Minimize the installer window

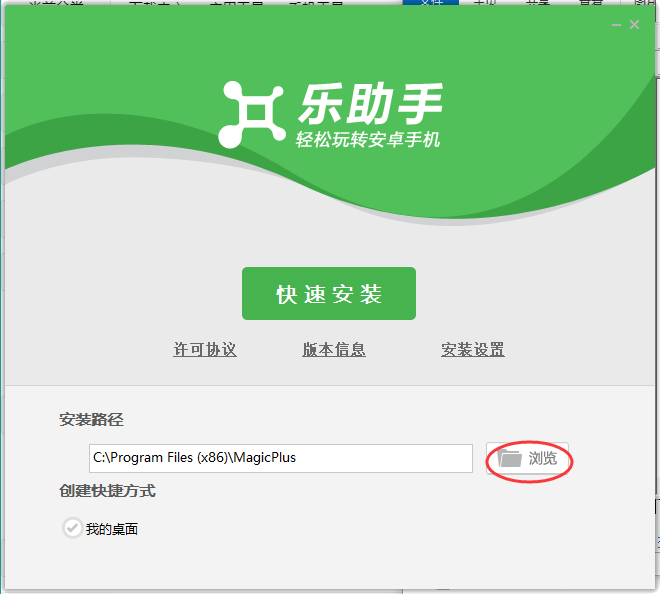pyautogui.click(x=616, y=25)
